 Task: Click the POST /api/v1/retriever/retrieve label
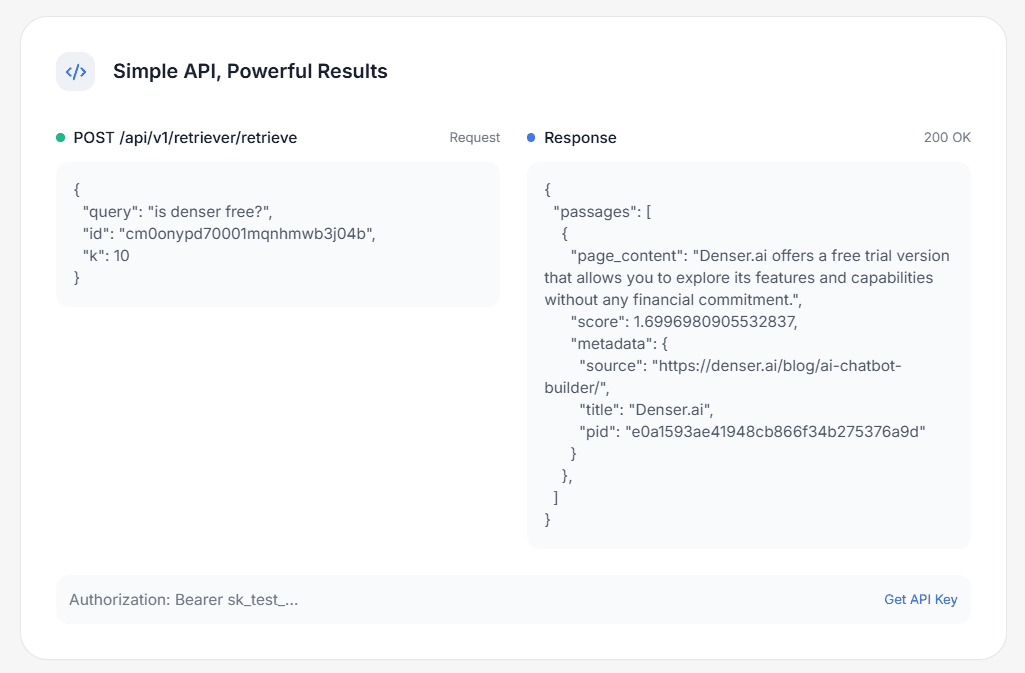tap(185, 138)
